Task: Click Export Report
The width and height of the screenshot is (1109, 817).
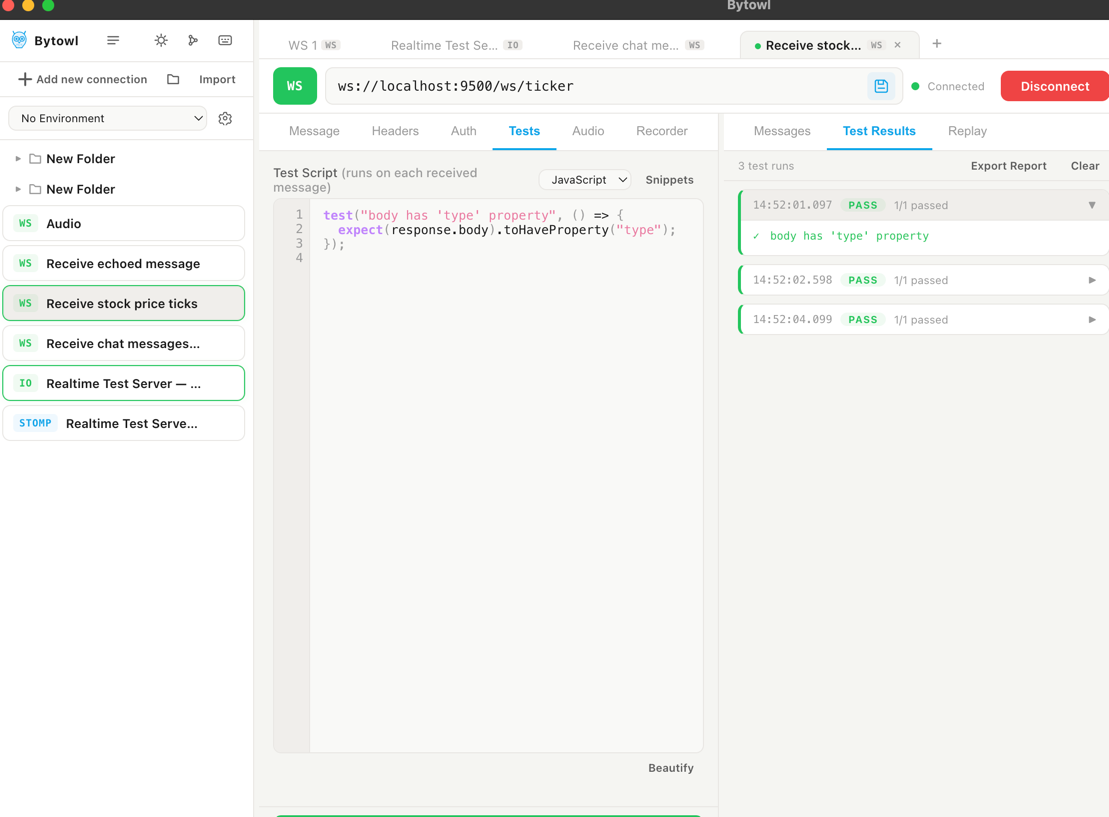Action: pos(1008,166)
